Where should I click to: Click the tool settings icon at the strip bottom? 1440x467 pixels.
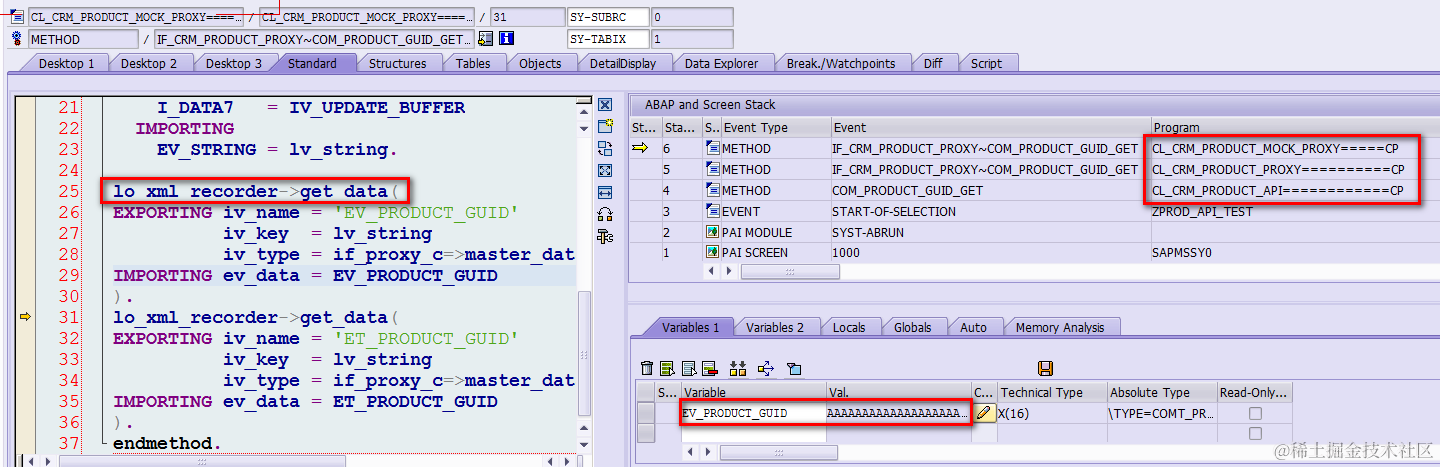pos(605,236)
